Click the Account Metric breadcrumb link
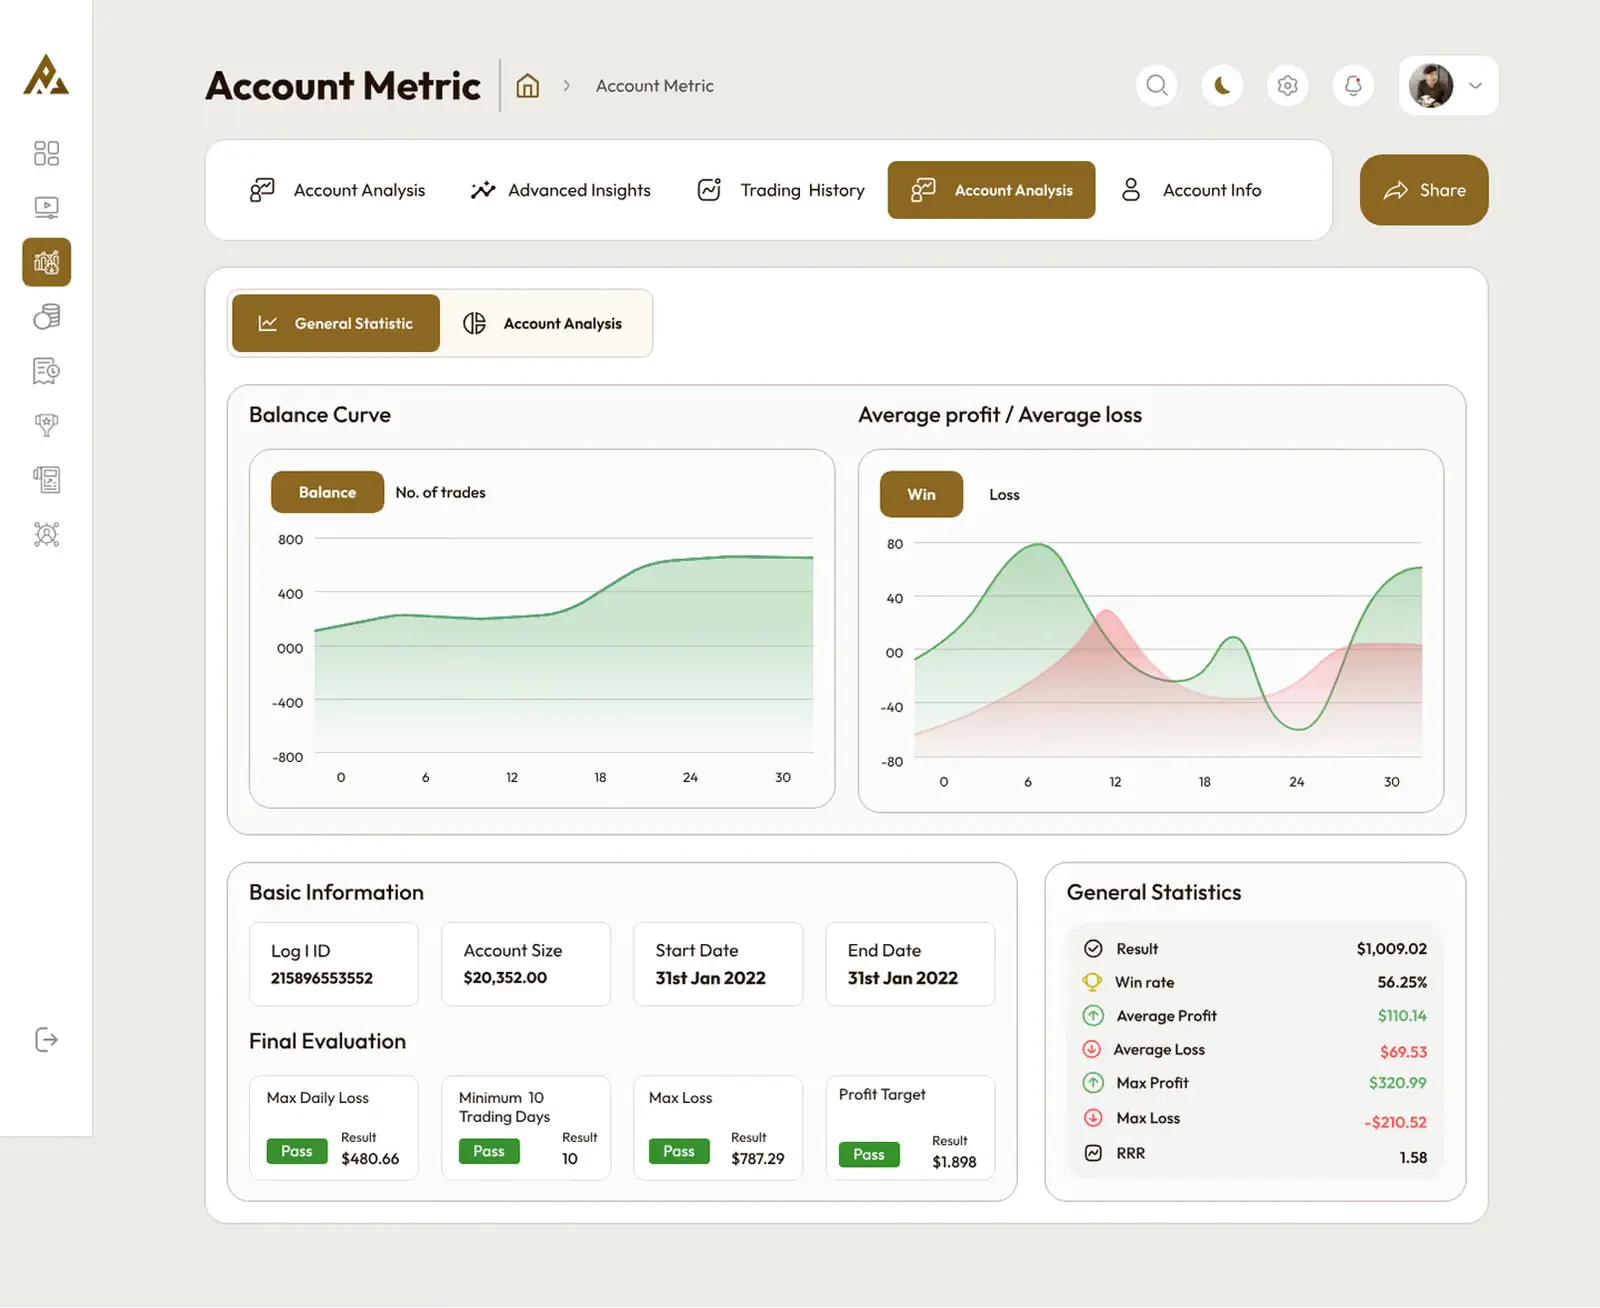Viewport: 1600px width, 1308px height. click(x=655, y=86)
